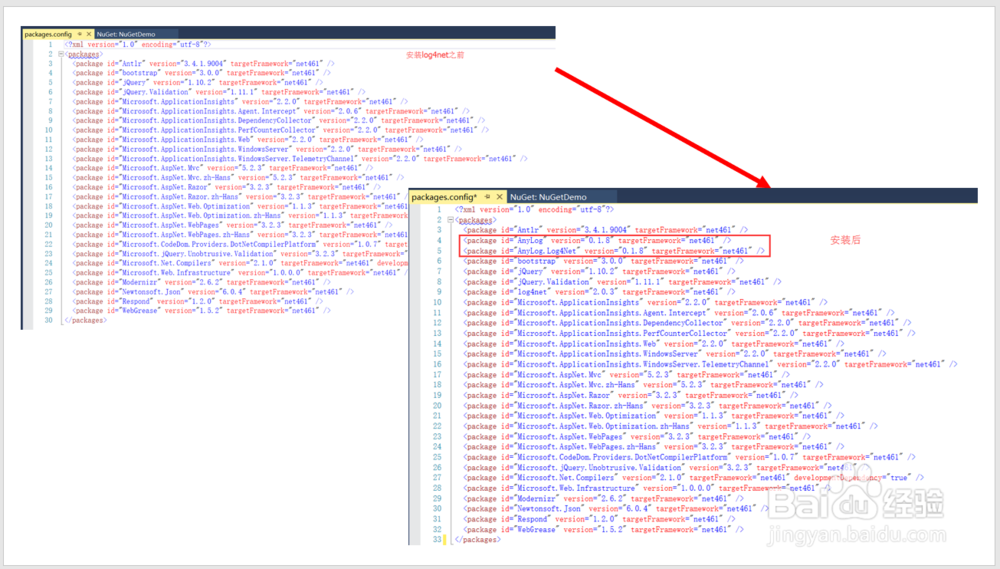Click xml declaration in unmodified packages.config editor
Screen dimensions: 1000x569
click(x=138, y=45)
